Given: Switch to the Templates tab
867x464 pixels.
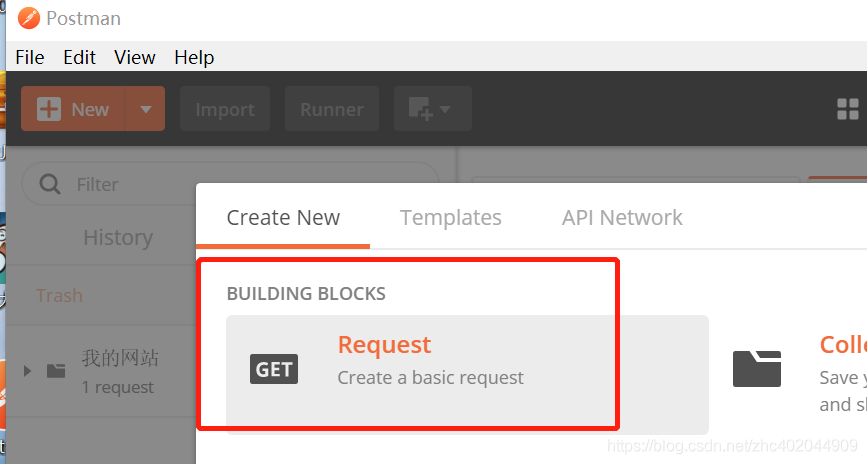Looking at the screenshot, I should [x=451, y=218].
